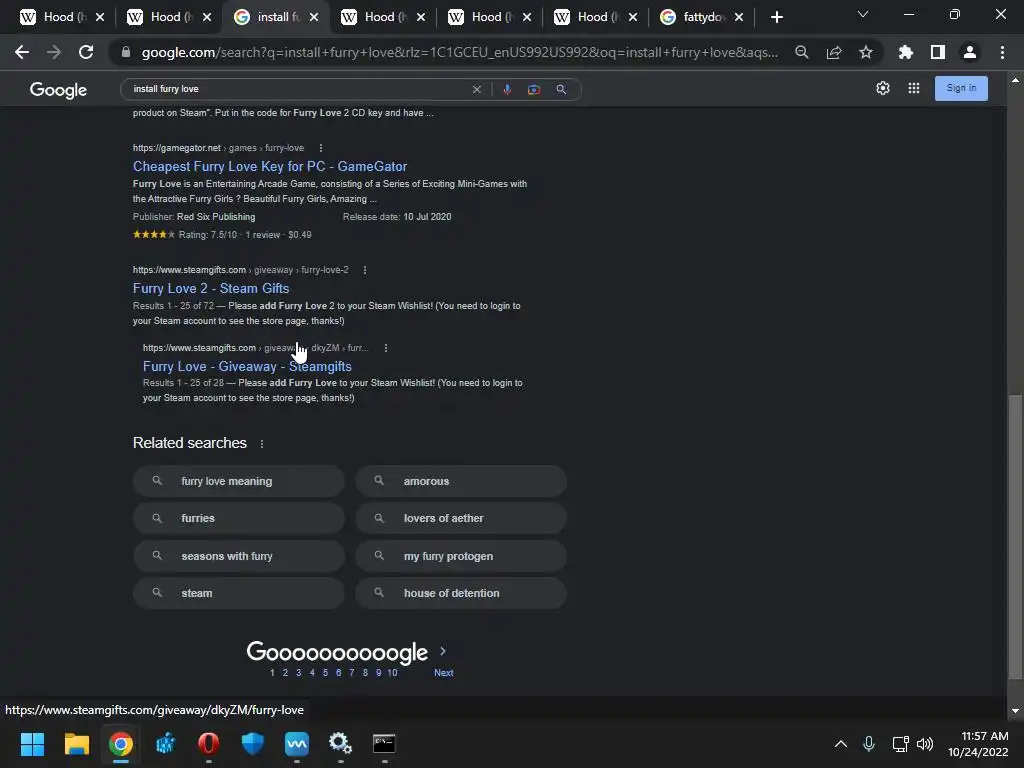Open Furry Love - Giveaway - Steamgifts link
Viewport: 1024px width, 768px height.
point(247,366)
